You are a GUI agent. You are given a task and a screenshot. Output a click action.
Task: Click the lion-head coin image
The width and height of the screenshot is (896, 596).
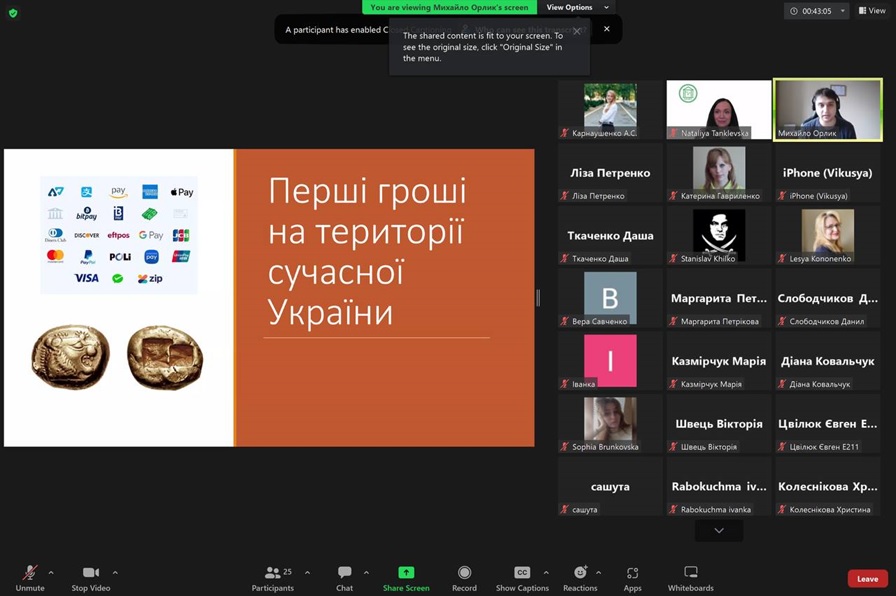point(71,357)
